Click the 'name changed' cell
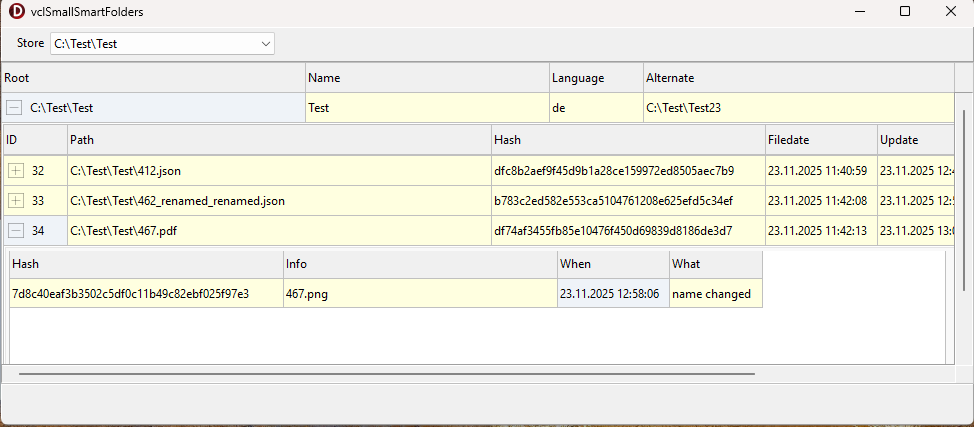 pos(715,294)
